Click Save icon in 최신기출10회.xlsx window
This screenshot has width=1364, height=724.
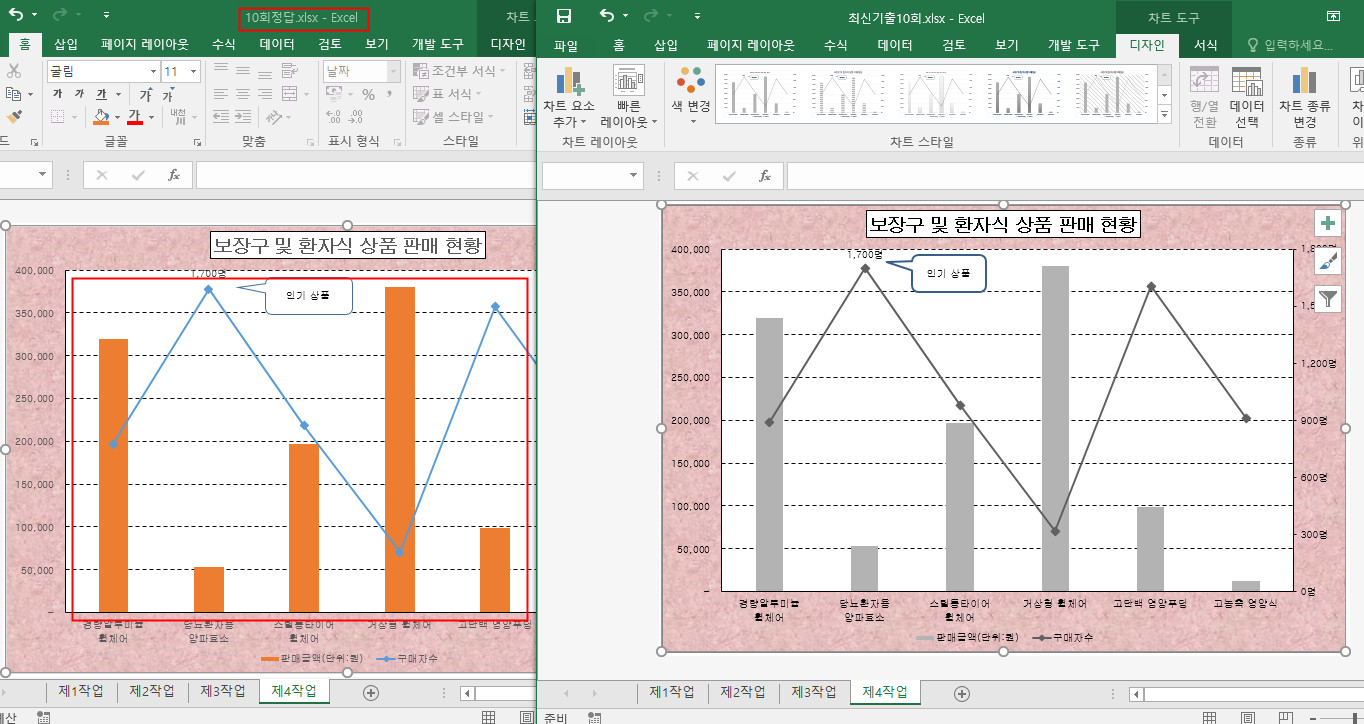pyautogui.click(x=564, y=16)
